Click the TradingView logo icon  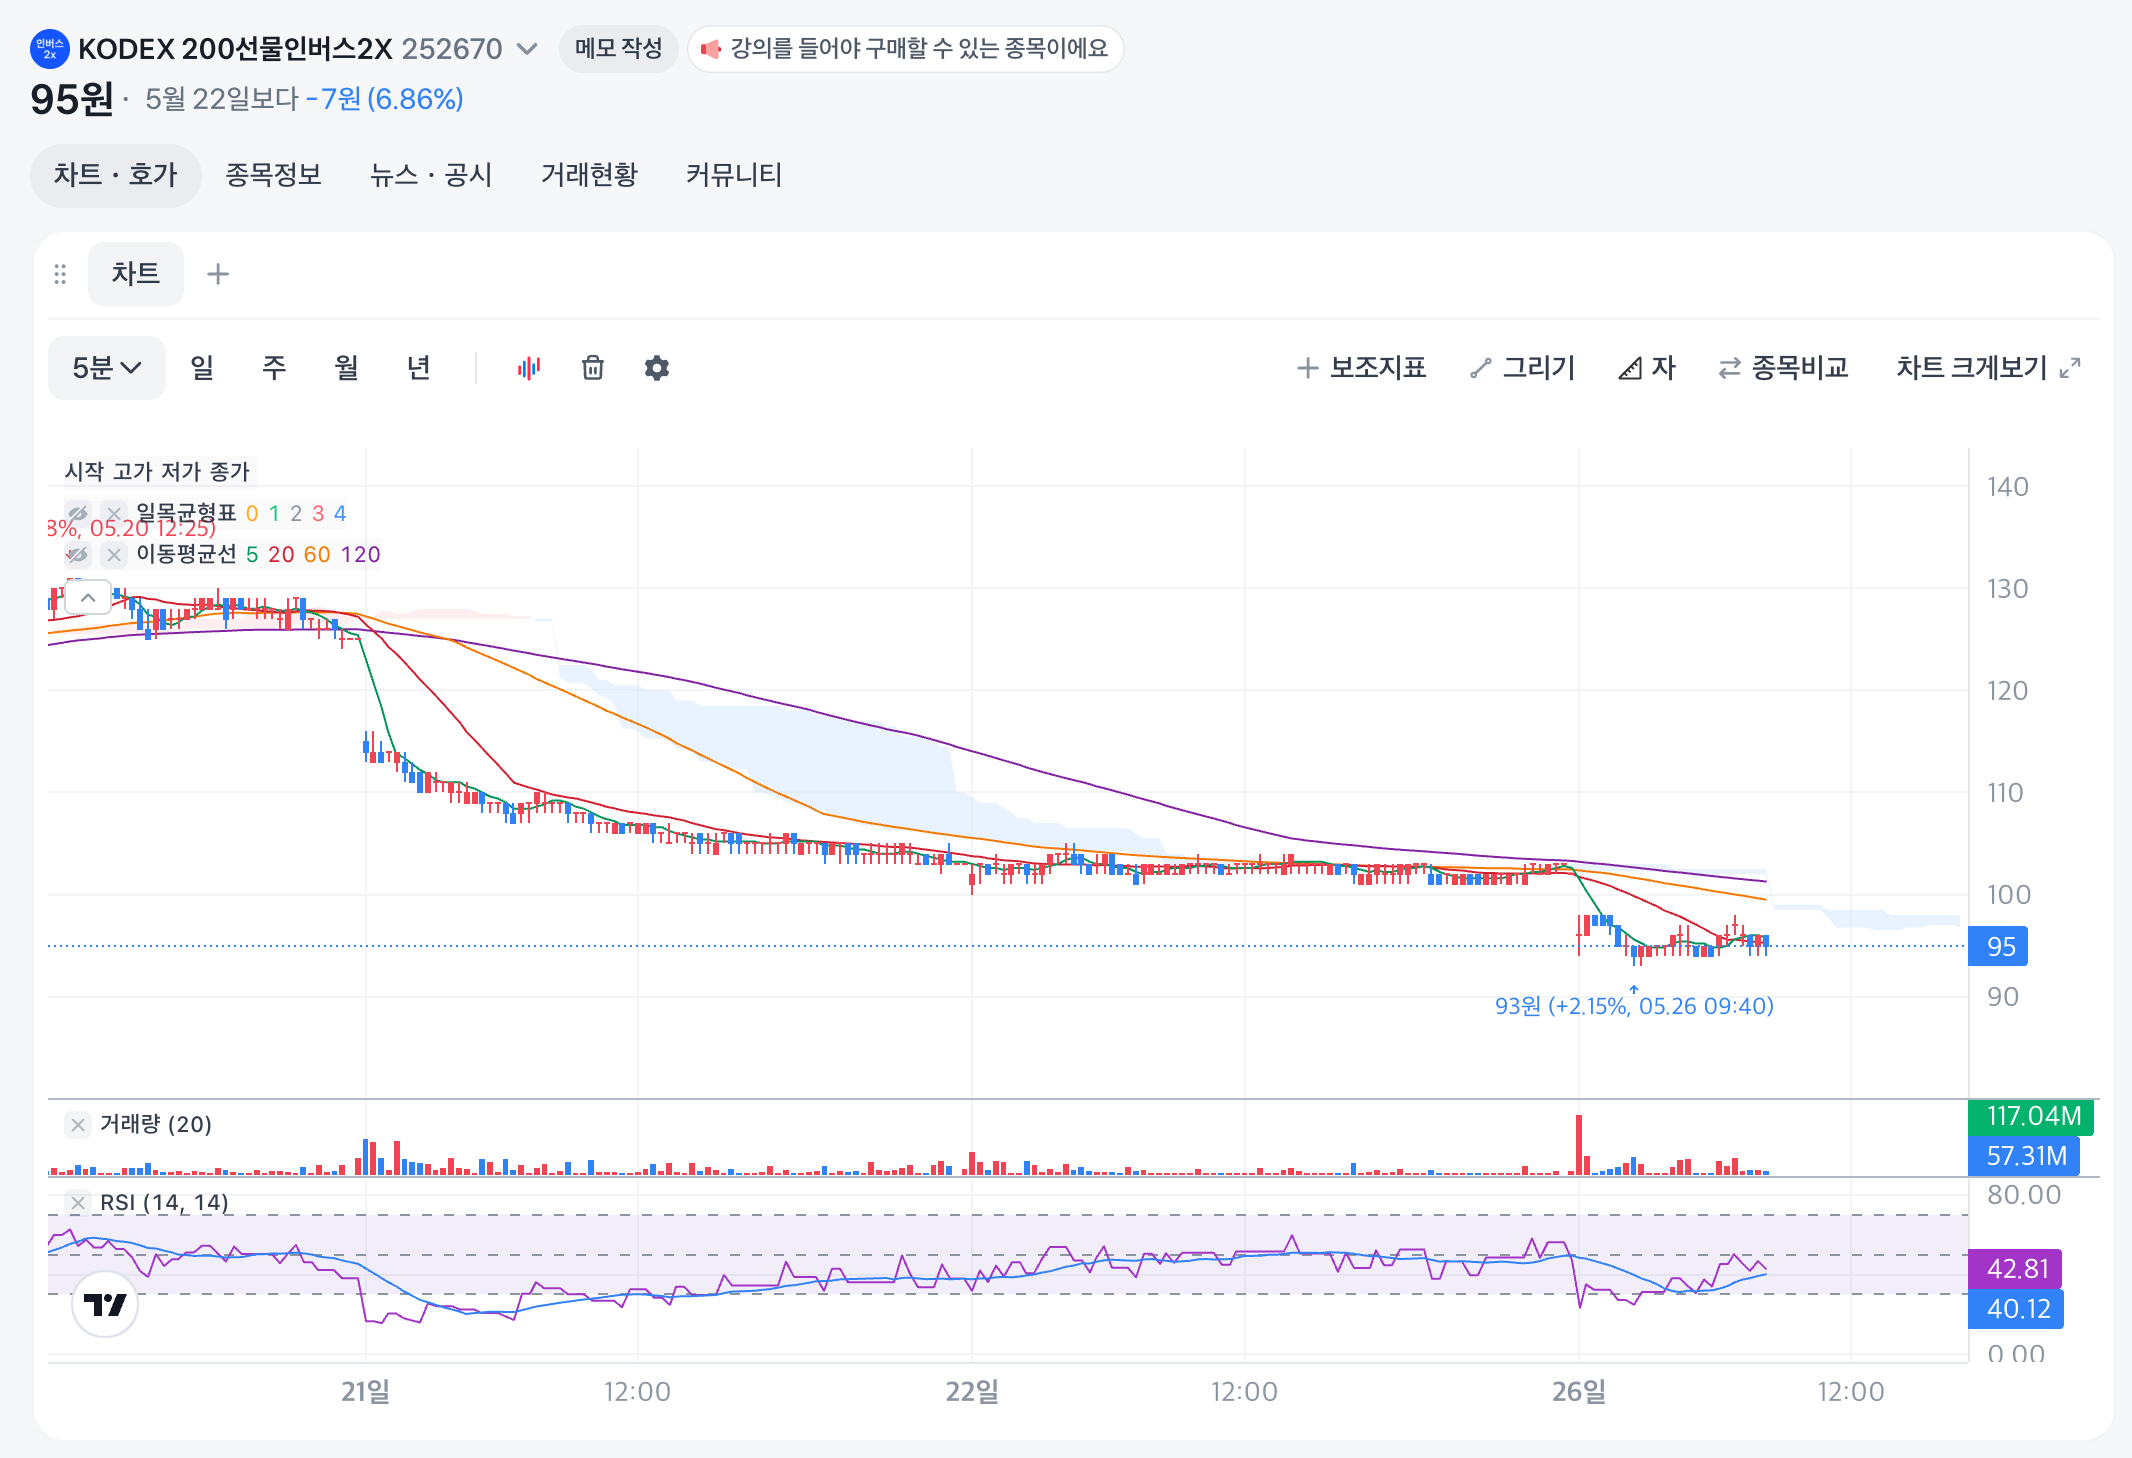click(x=105, y=1304)
